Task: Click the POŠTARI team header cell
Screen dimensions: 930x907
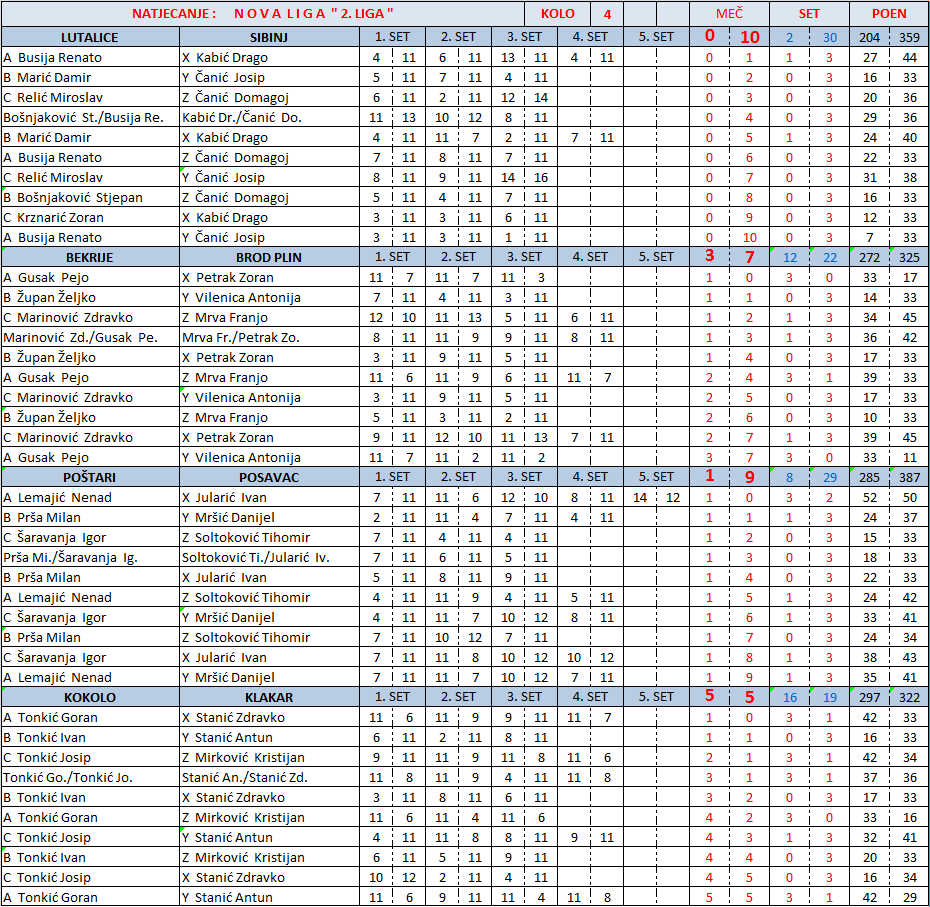Action: tap(90, 477)
